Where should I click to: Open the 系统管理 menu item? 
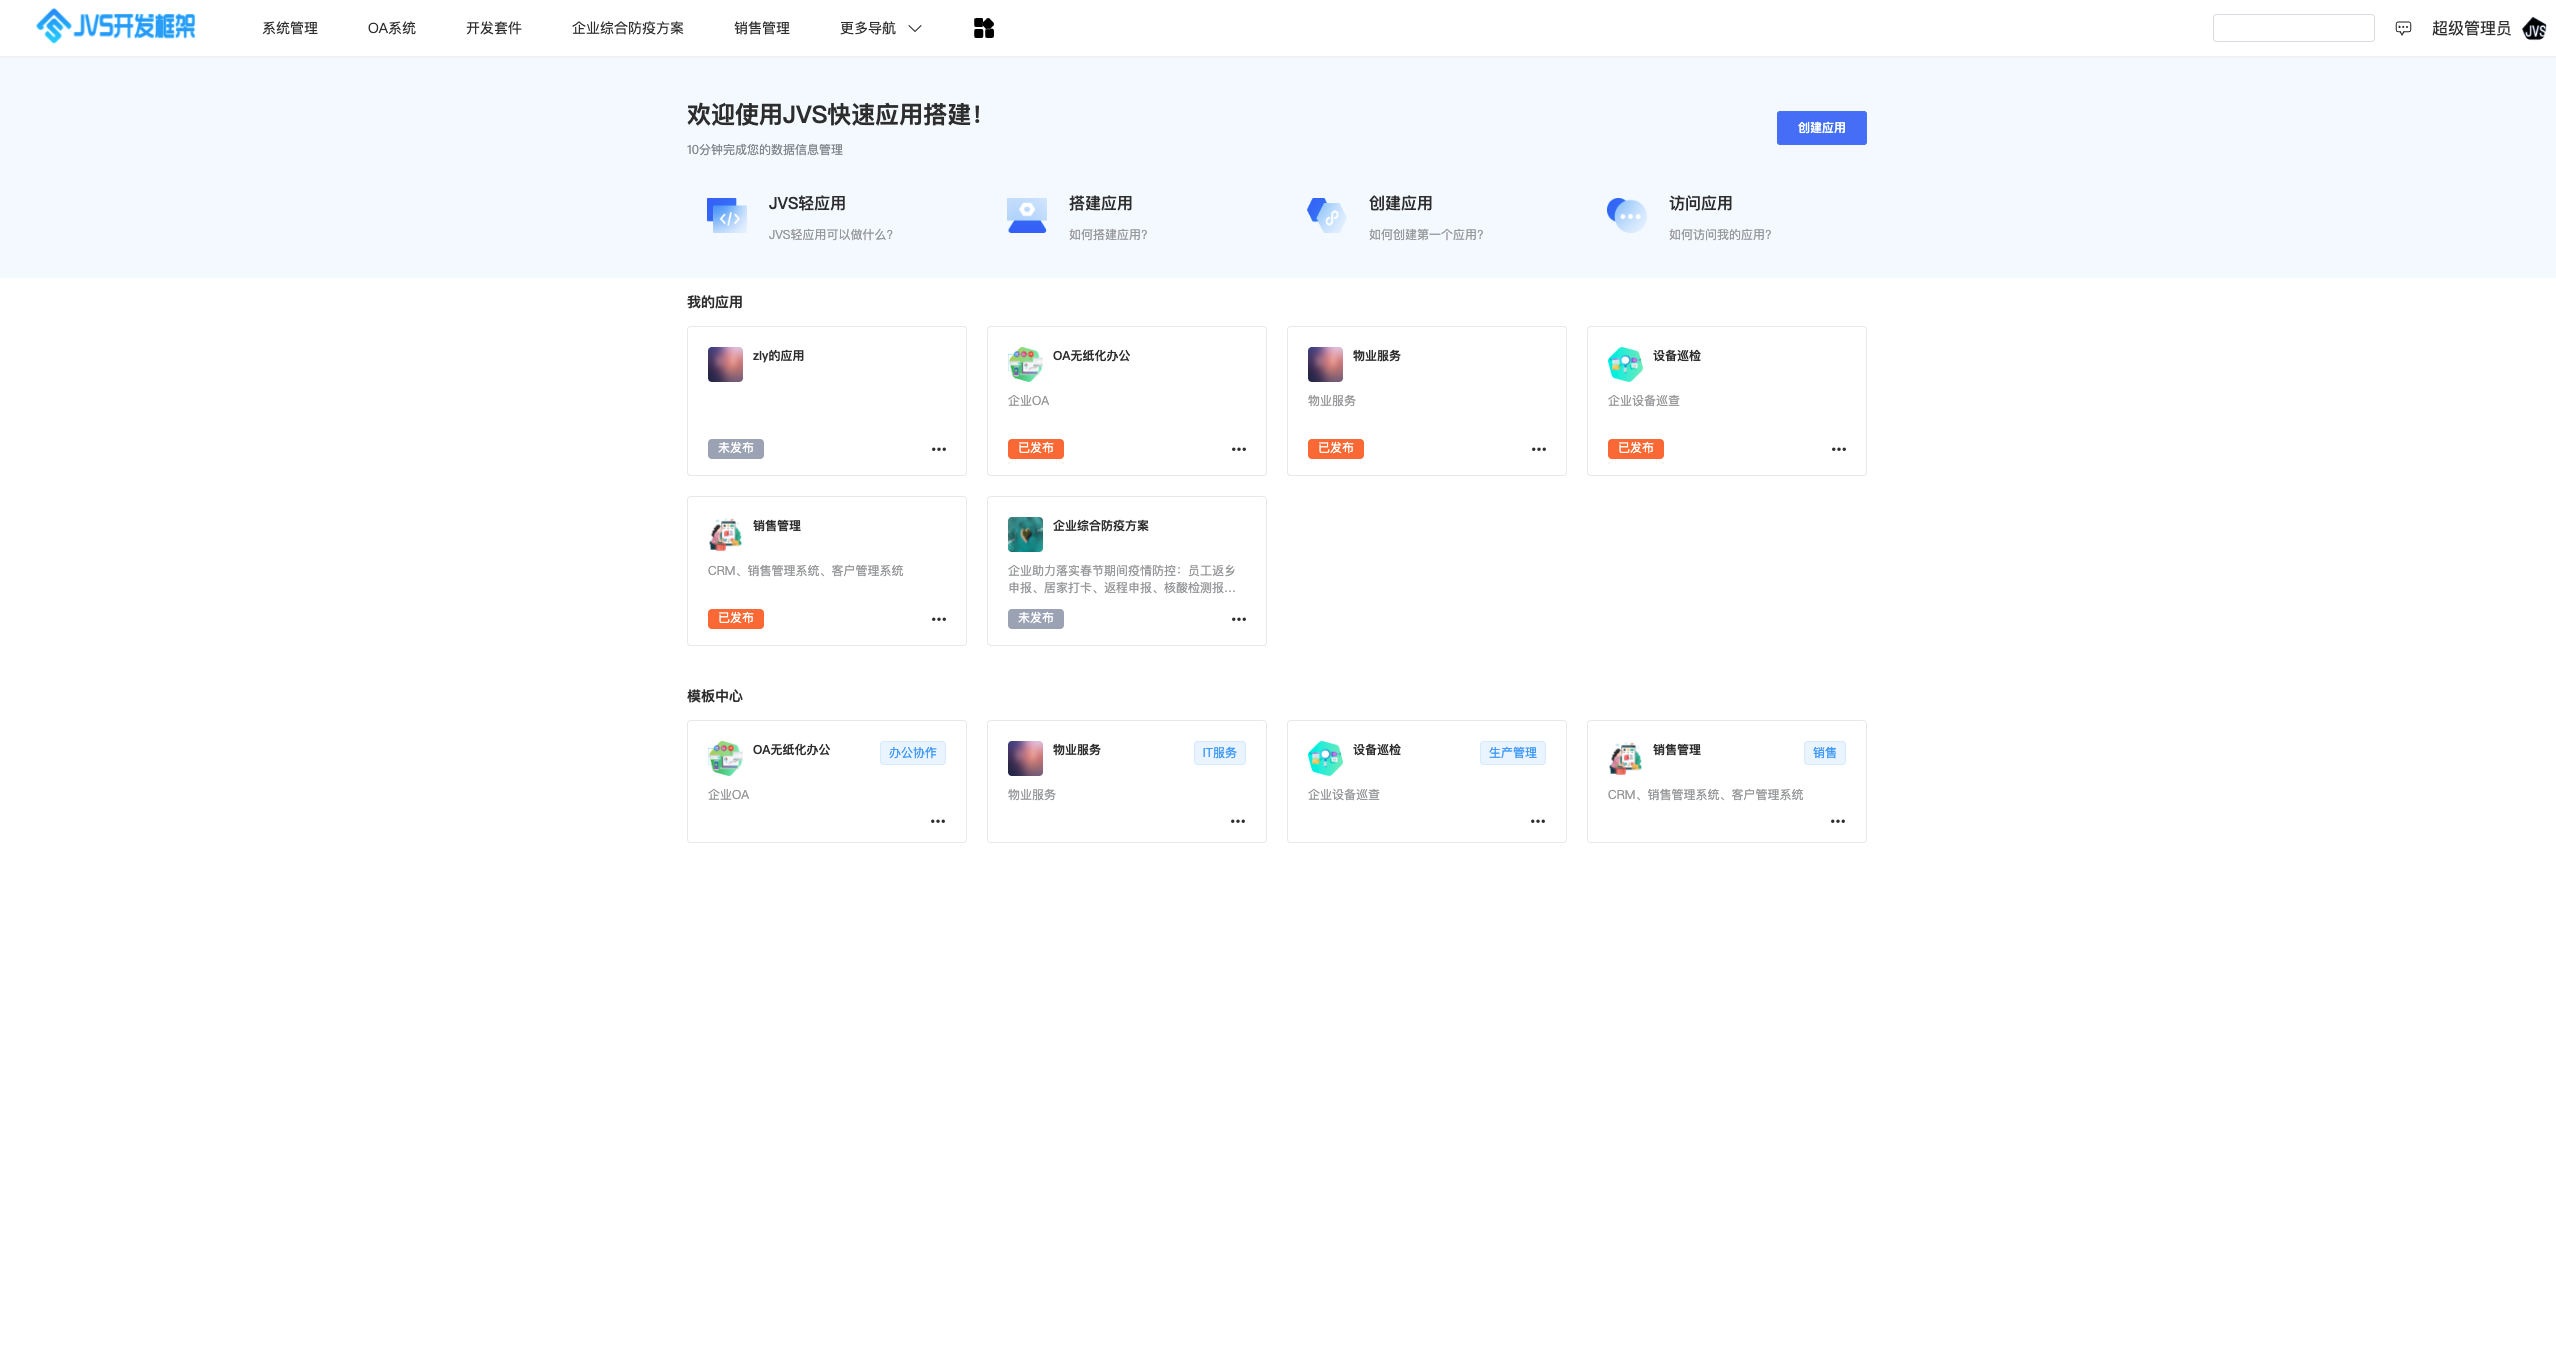pyautogui.click(x=290, y=28)
